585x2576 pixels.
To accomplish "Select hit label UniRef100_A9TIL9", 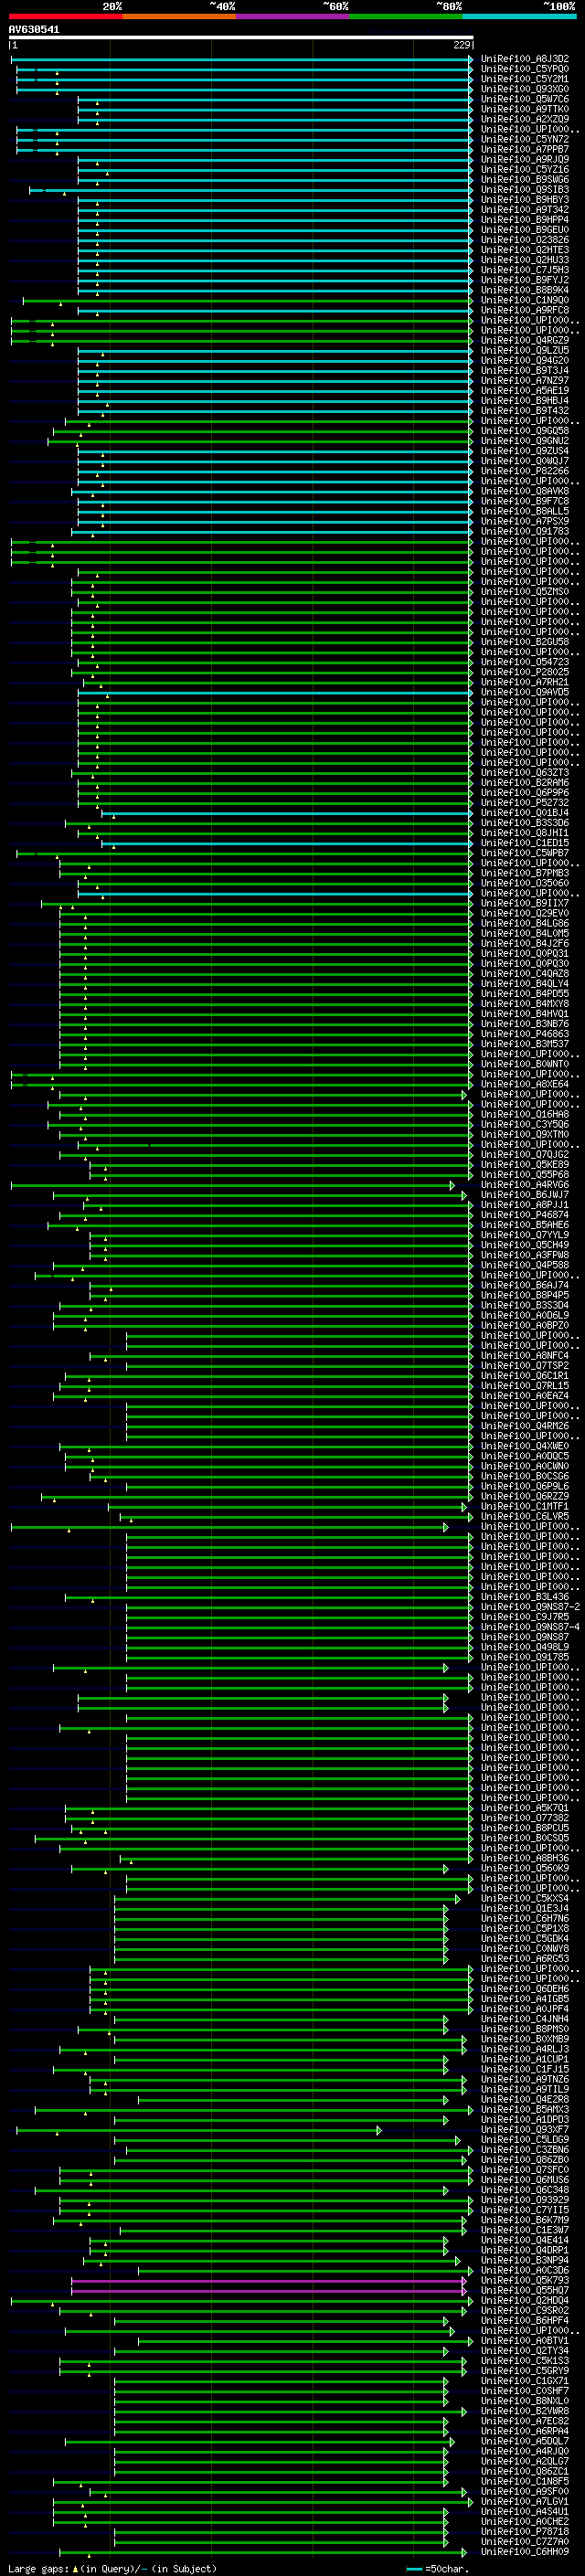I will 525,2089.
